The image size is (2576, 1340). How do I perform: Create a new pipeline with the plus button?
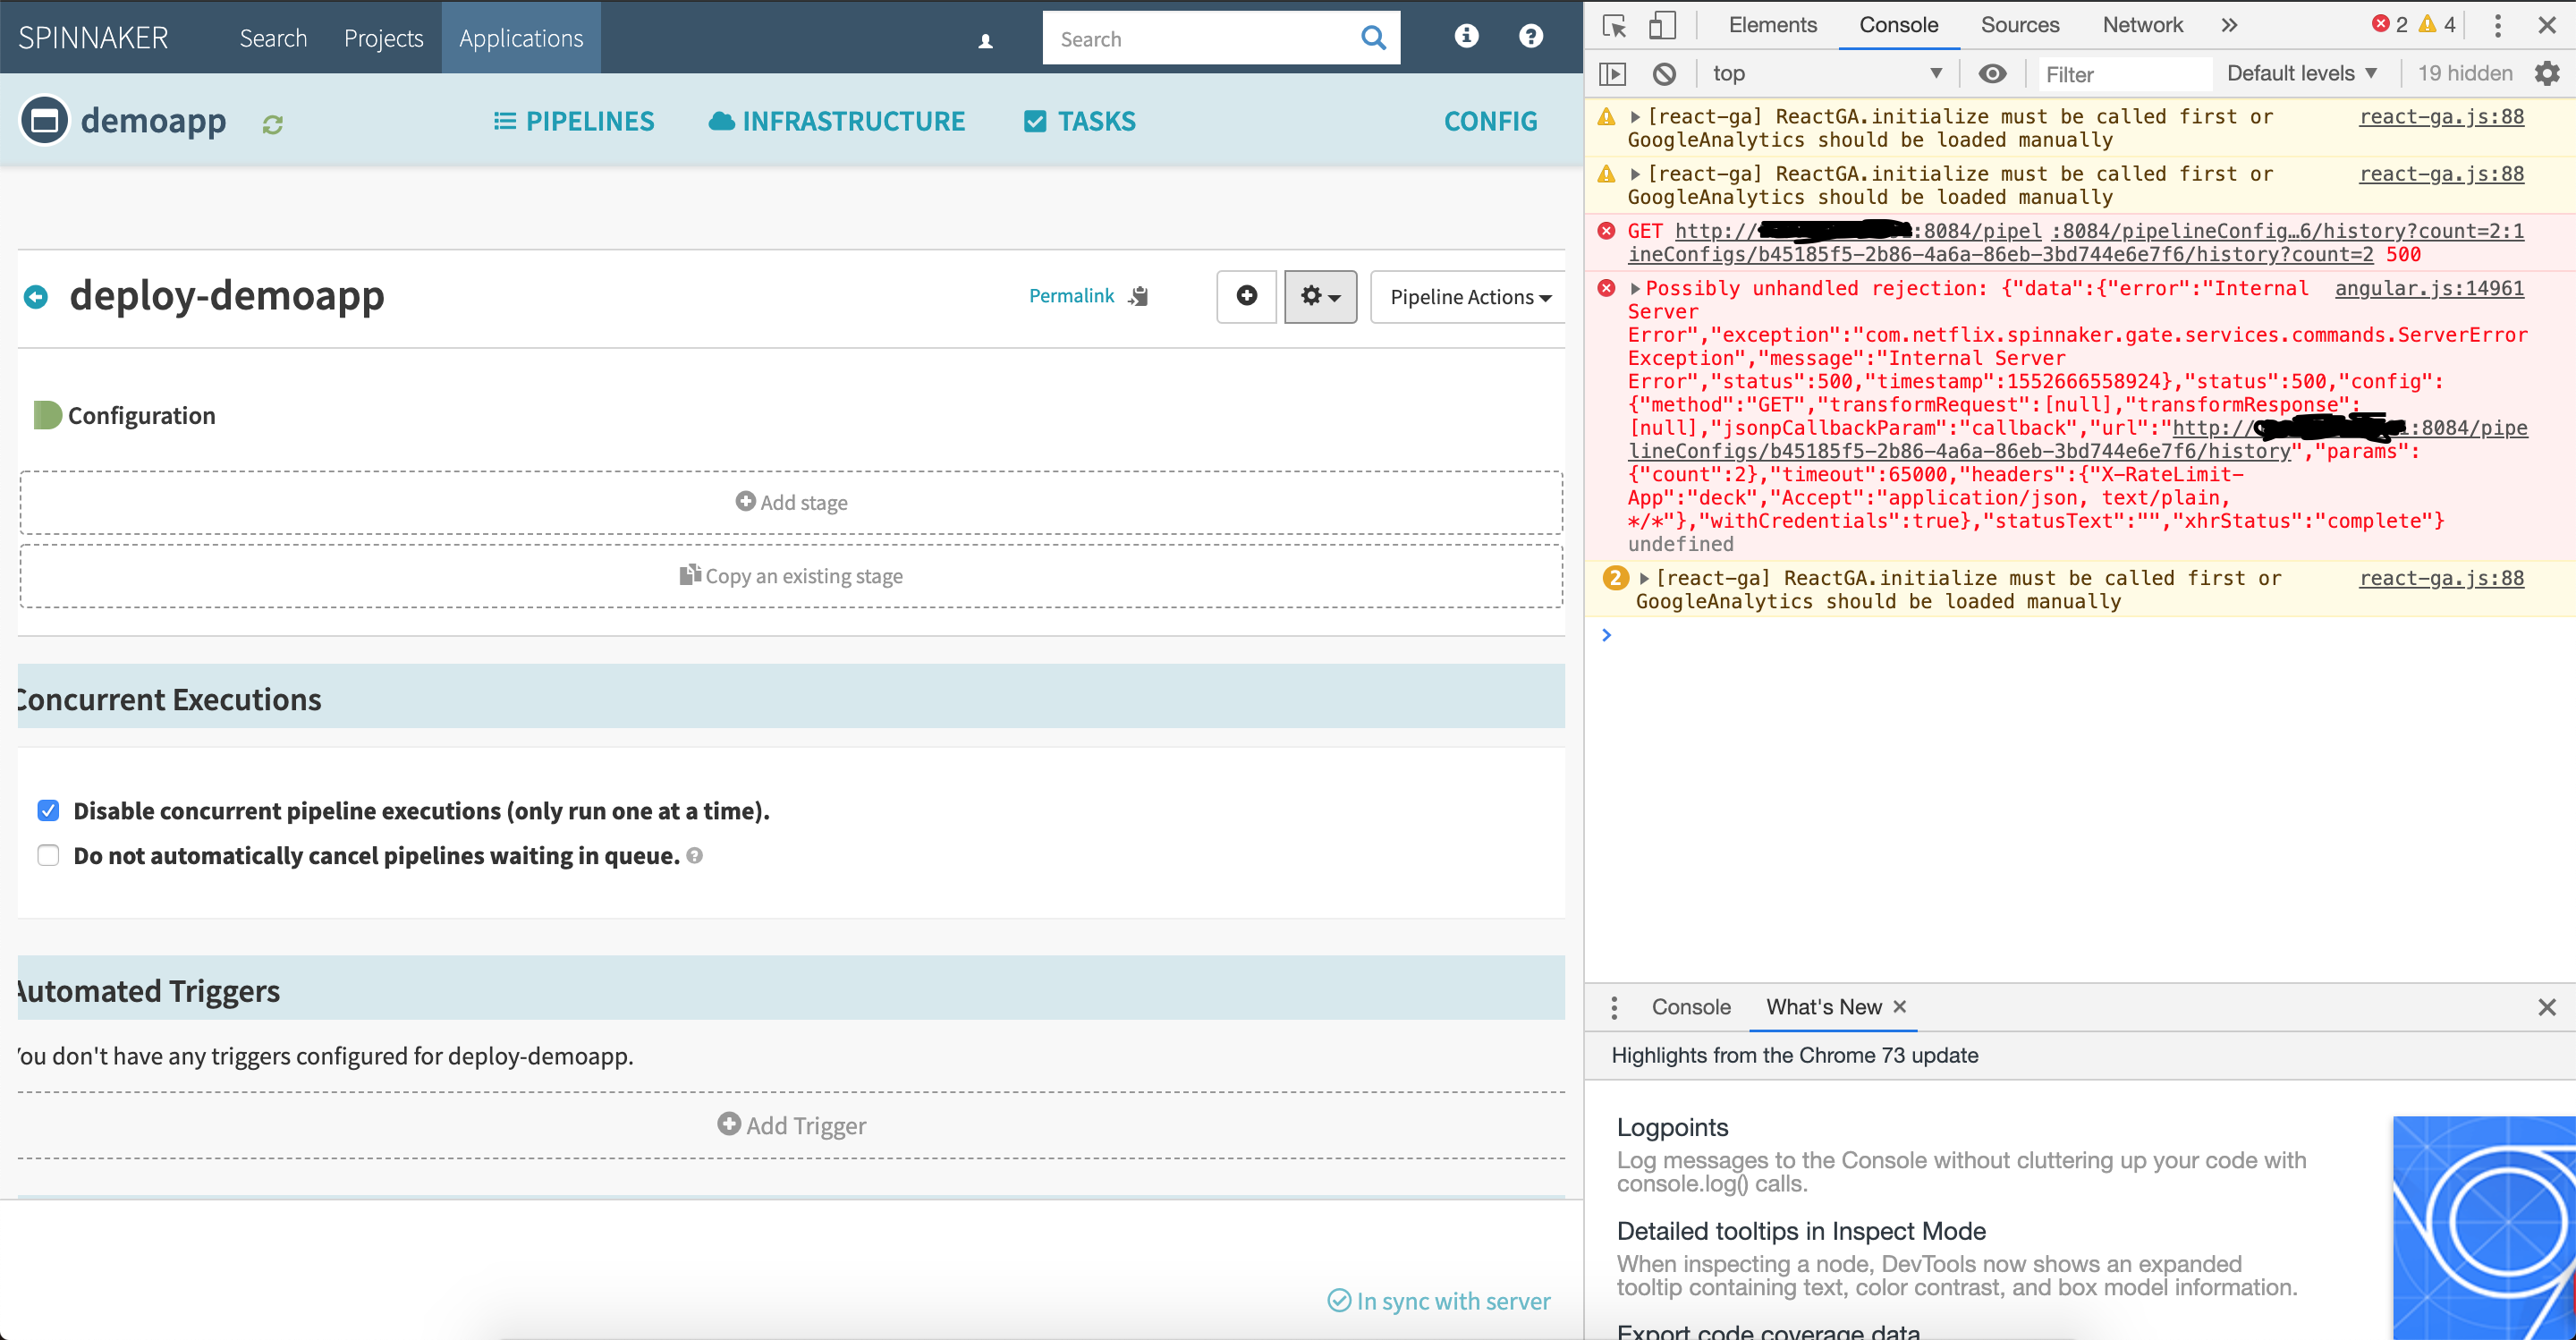pos(1245,296)
